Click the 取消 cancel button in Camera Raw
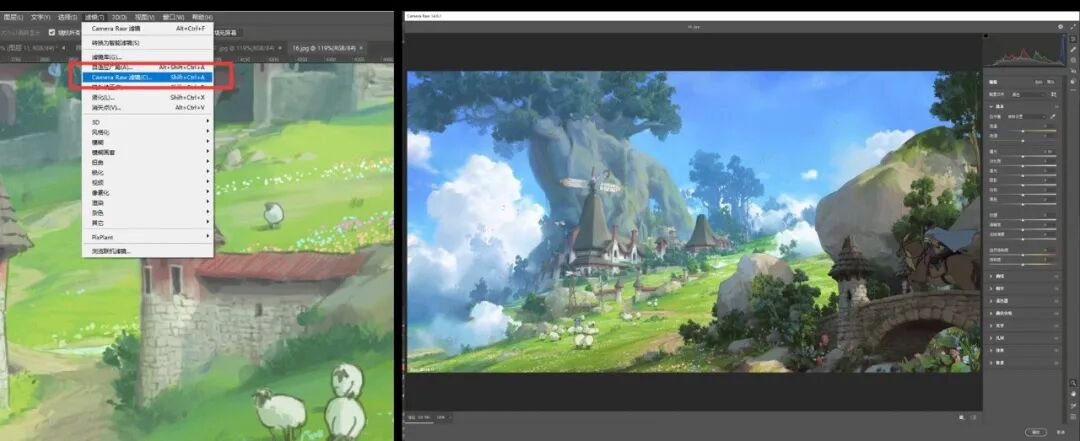This screenshot has height=441, width=1080. coord(1061,431)
